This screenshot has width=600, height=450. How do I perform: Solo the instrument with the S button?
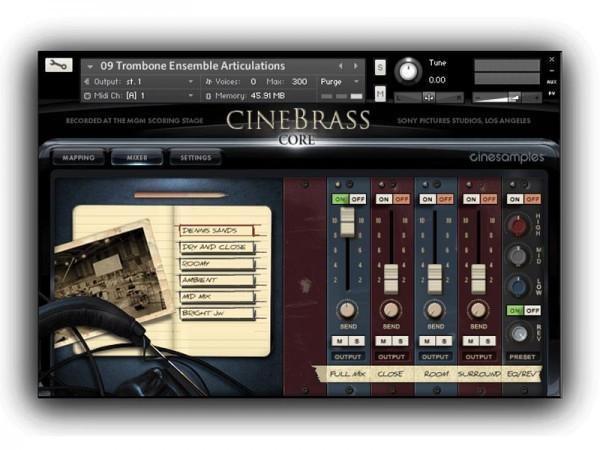(380, 68)
